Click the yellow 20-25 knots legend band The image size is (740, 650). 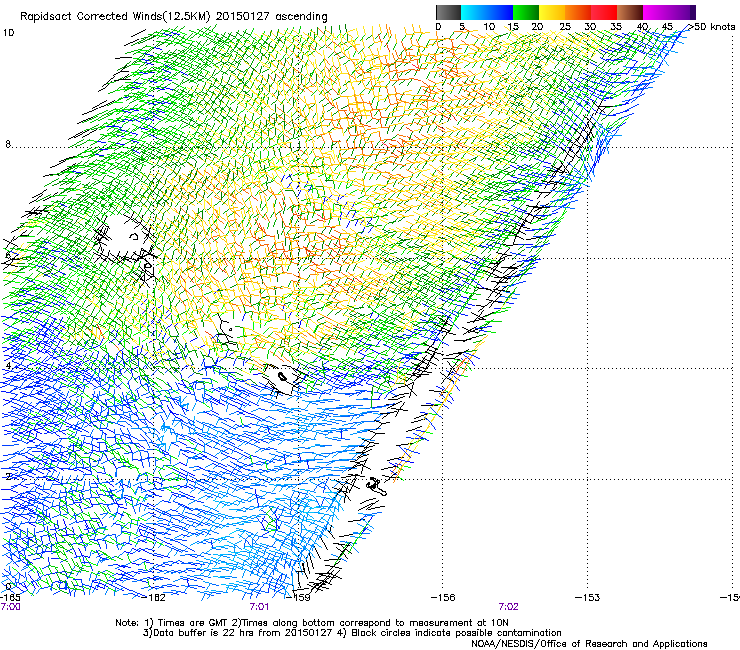point(552,12)
